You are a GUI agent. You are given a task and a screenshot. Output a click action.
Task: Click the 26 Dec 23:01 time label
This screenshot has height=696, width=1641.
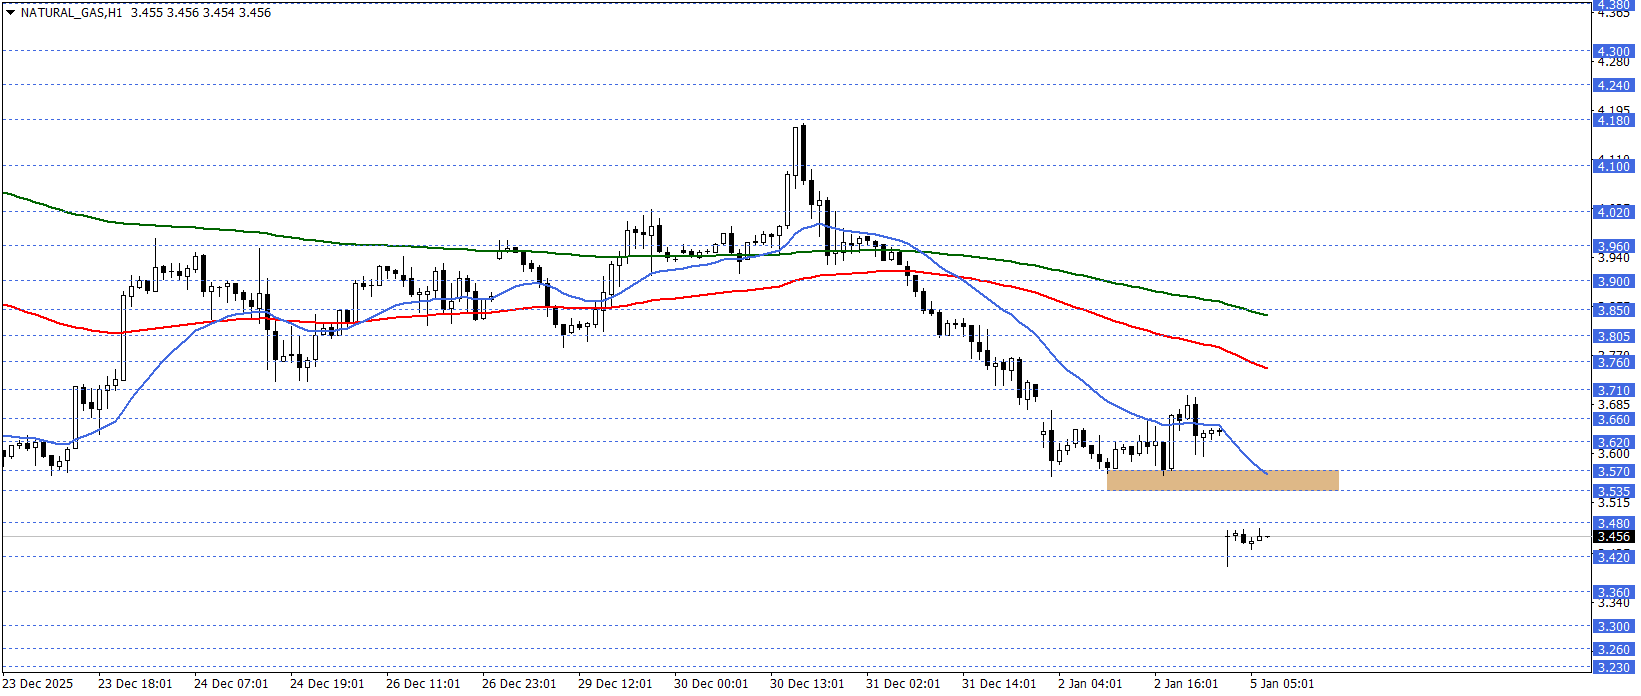519,684
